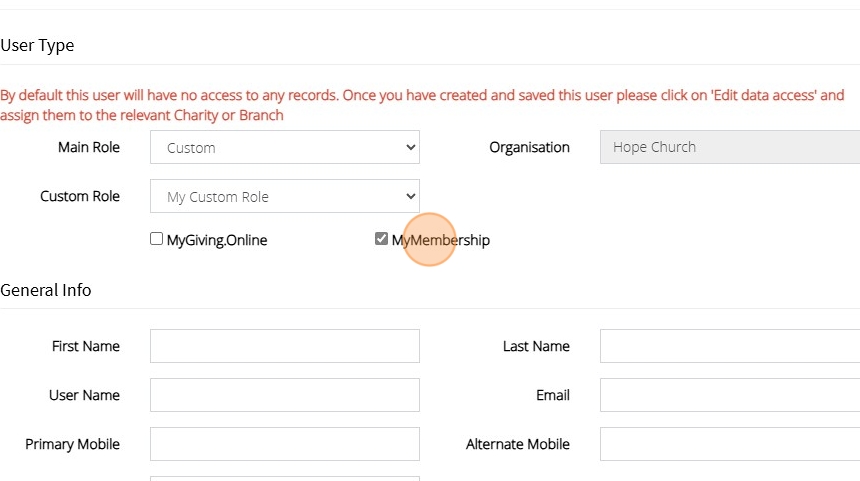Focus the First Name text box
The image size is (860, 481).
click(285, 346)
